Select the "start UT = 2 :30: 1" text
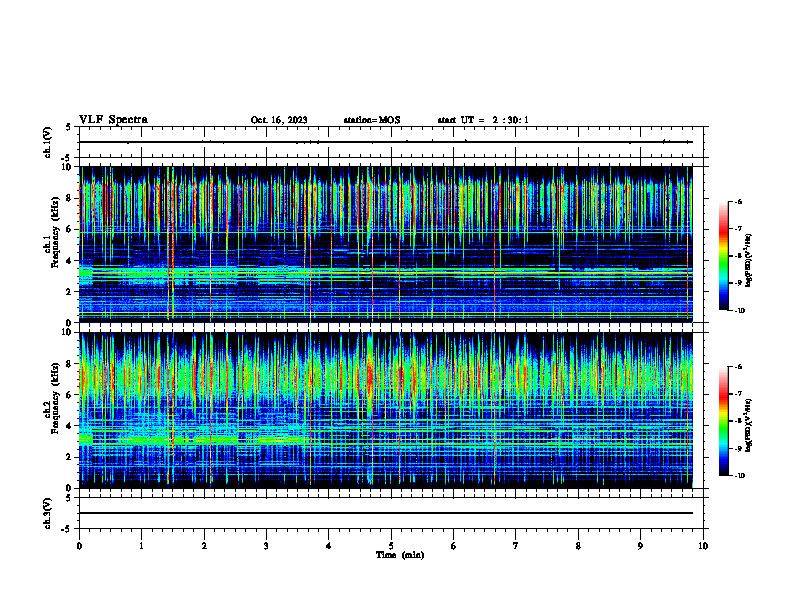792x612 pixels. (483, 120)
